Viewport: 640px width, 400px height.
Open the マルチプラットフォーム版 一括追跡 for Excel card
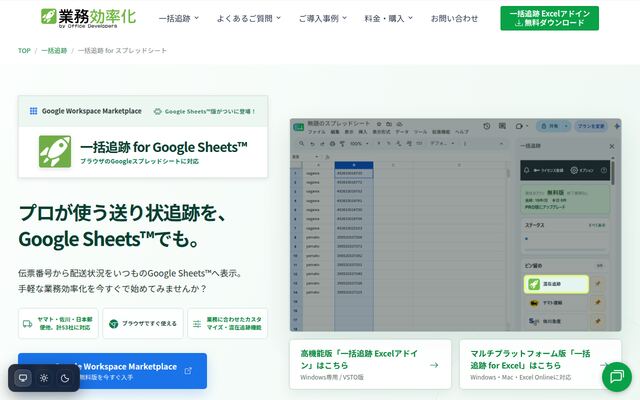coord(540,364)
